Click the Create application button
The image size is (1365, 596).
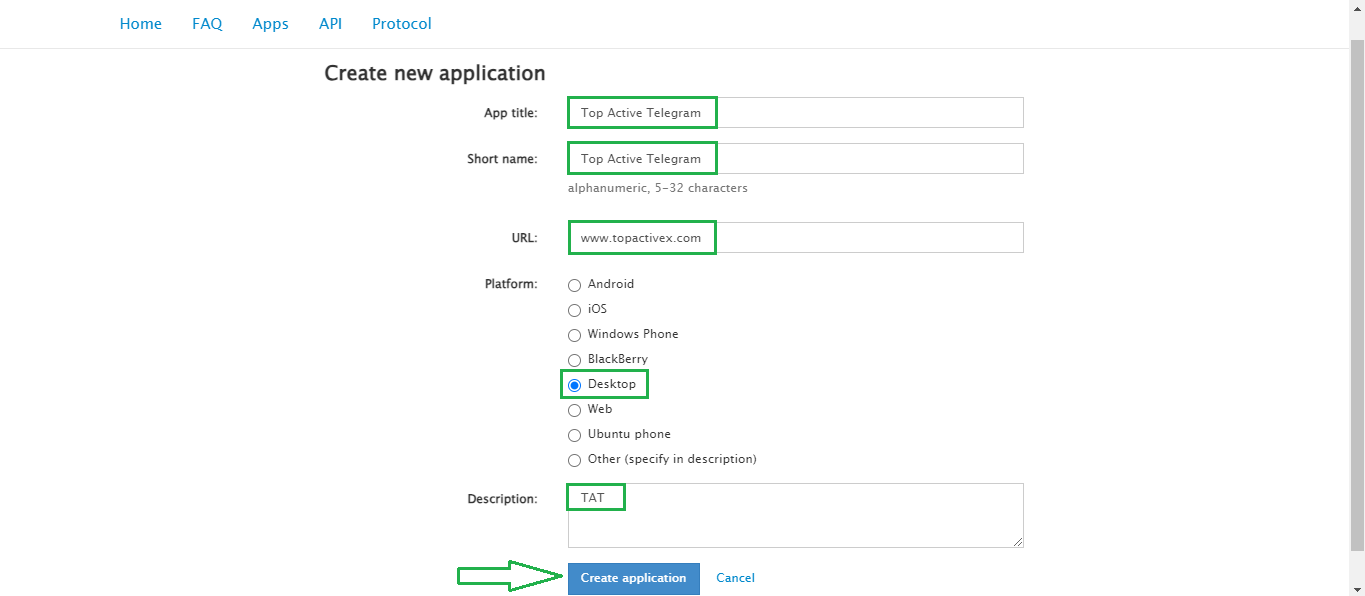634,578
